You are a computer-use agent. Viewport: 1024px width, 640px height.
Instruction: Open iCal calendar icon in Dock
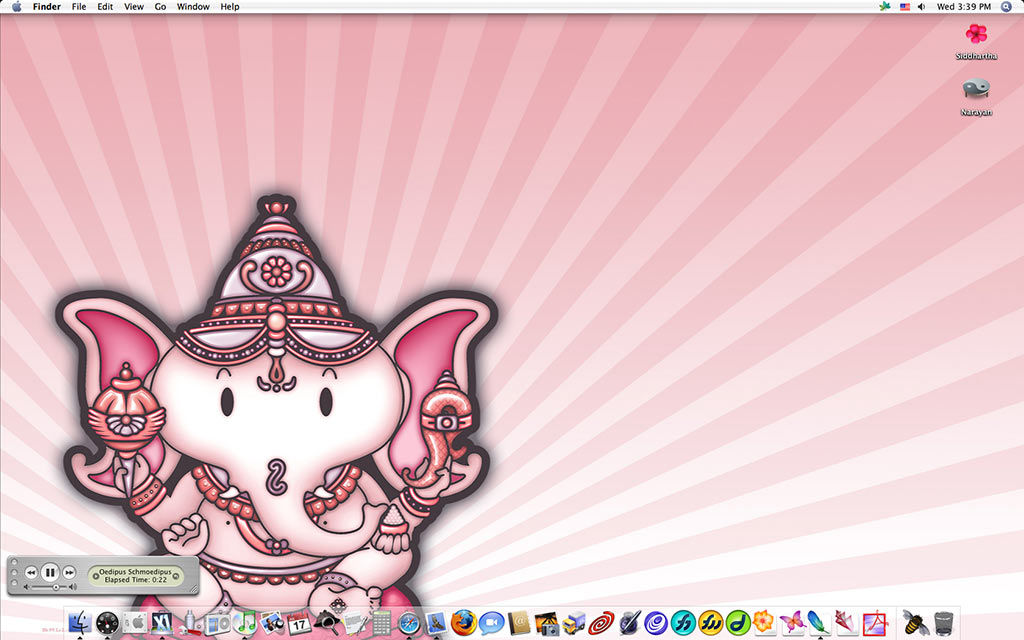point(299,623)
